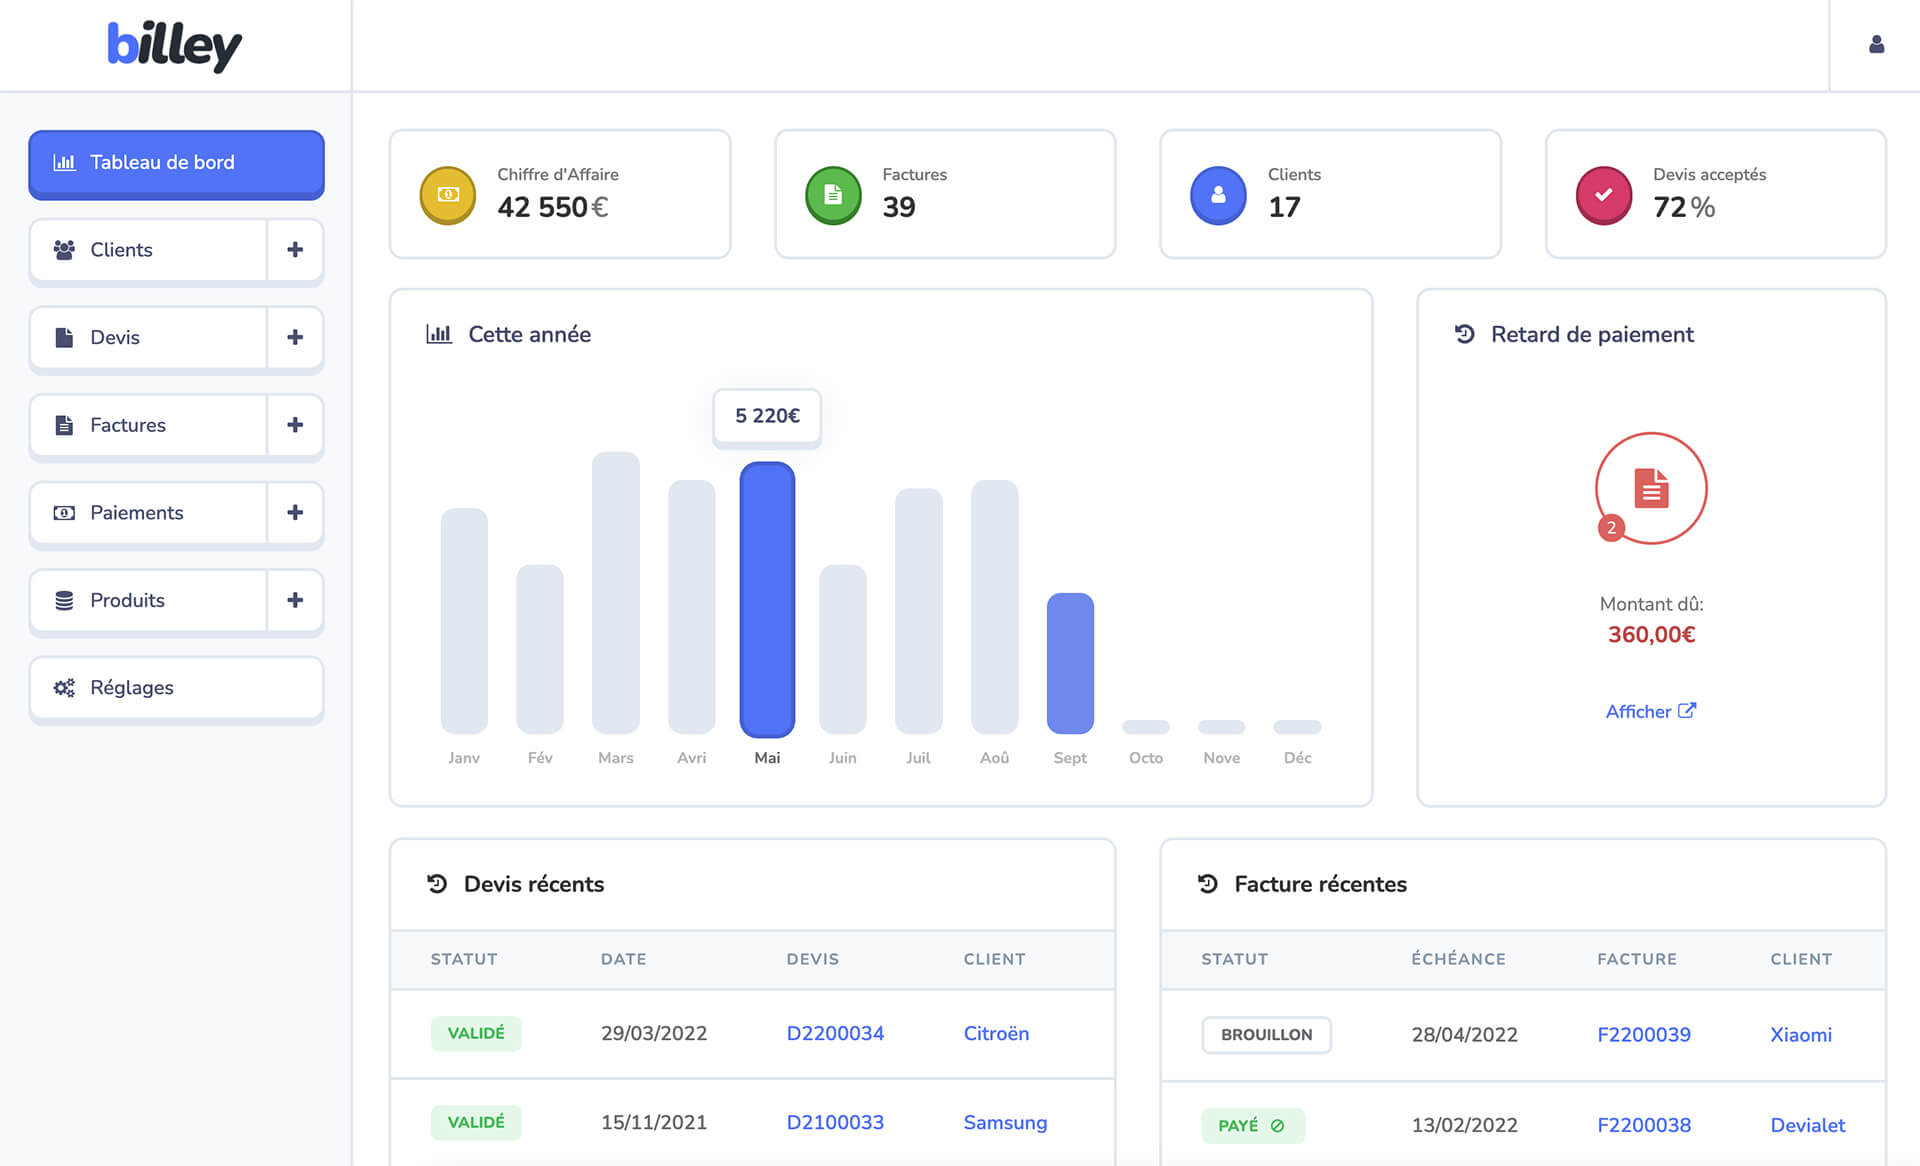Add new paiement with plus button
This screenshot has height=1166, width=1920.
coord(295,512)
